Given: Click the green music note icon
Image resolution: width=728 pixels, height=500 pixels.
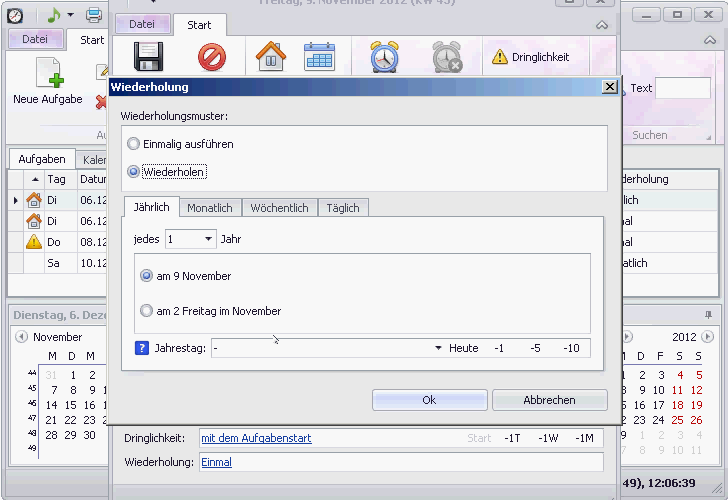Looking at the screenshot, I should click(54, 15).
